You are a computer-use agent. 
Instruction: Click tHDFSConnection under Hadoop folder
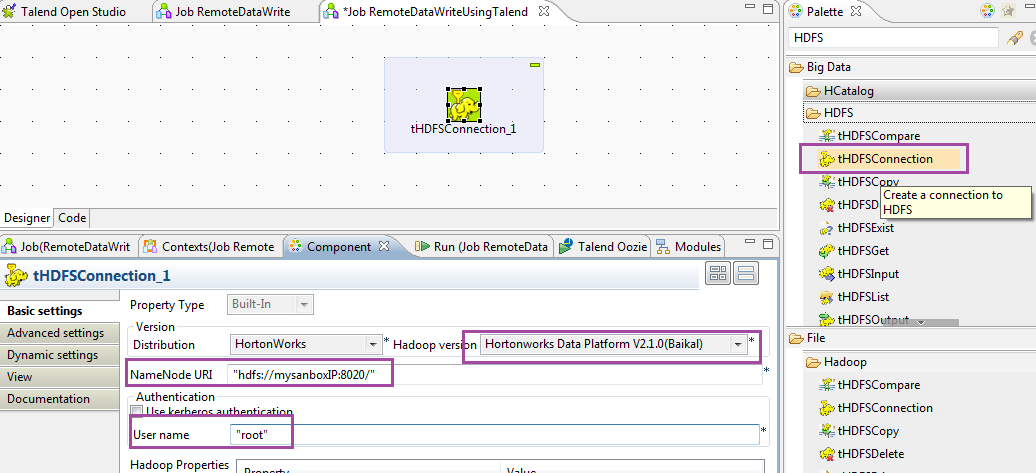tap(875, 408)
